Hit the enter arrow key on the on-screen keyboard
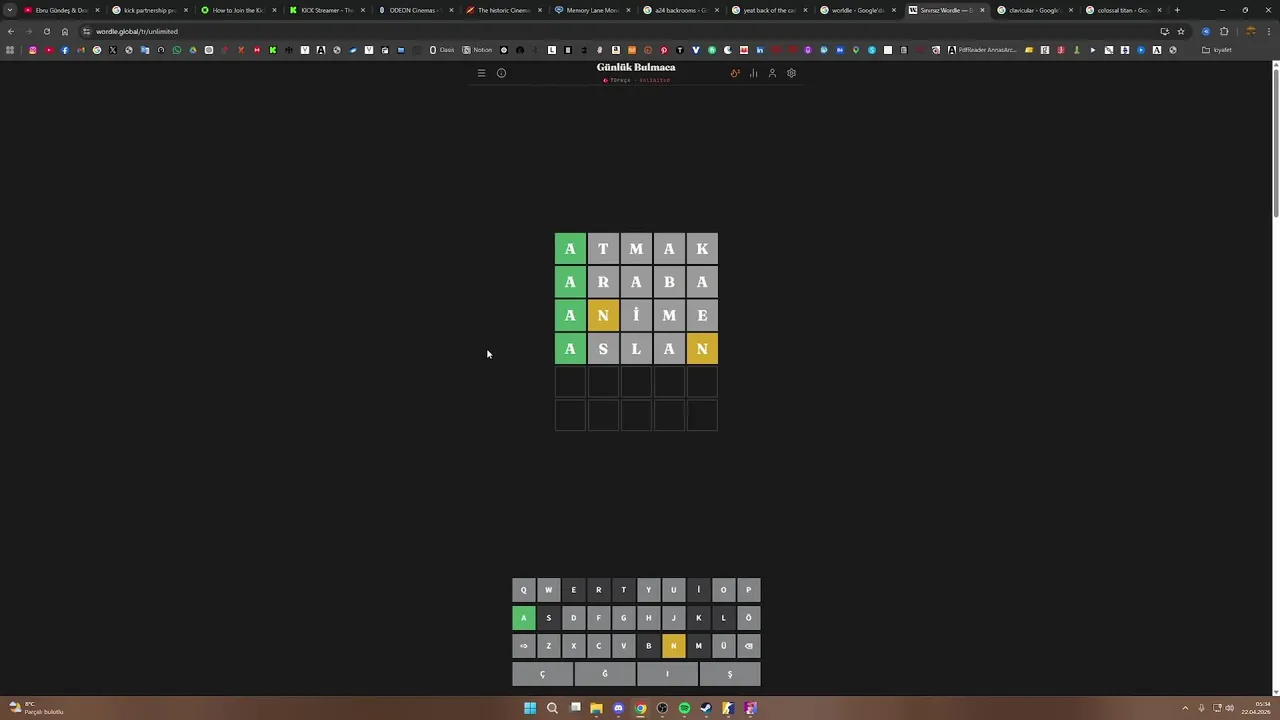 pyautogui.click(x=523, y=646)
